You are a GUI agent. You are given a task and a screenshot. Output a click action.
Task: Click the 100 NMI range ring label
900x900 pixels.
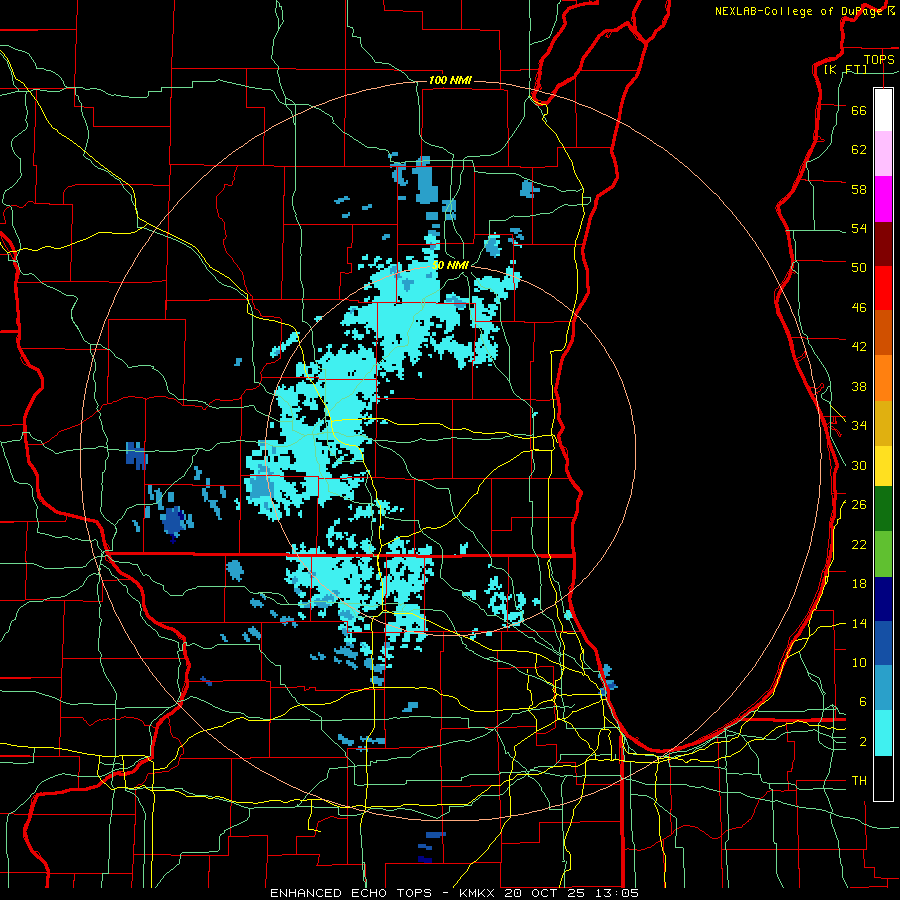click(450, 80)
